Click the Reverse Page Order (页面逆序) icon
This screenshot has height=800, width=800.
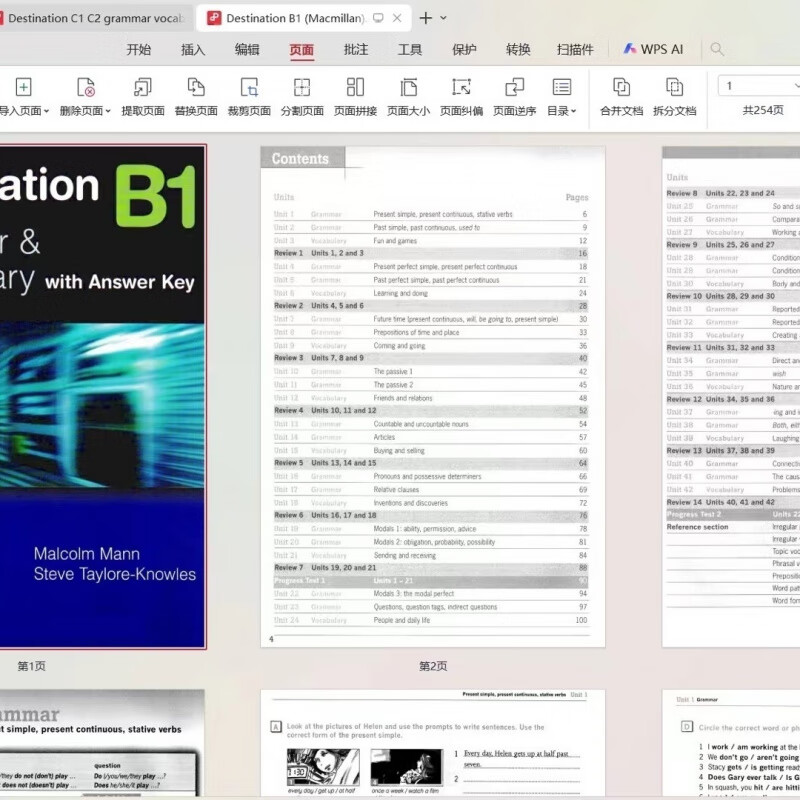pos(514,87)
